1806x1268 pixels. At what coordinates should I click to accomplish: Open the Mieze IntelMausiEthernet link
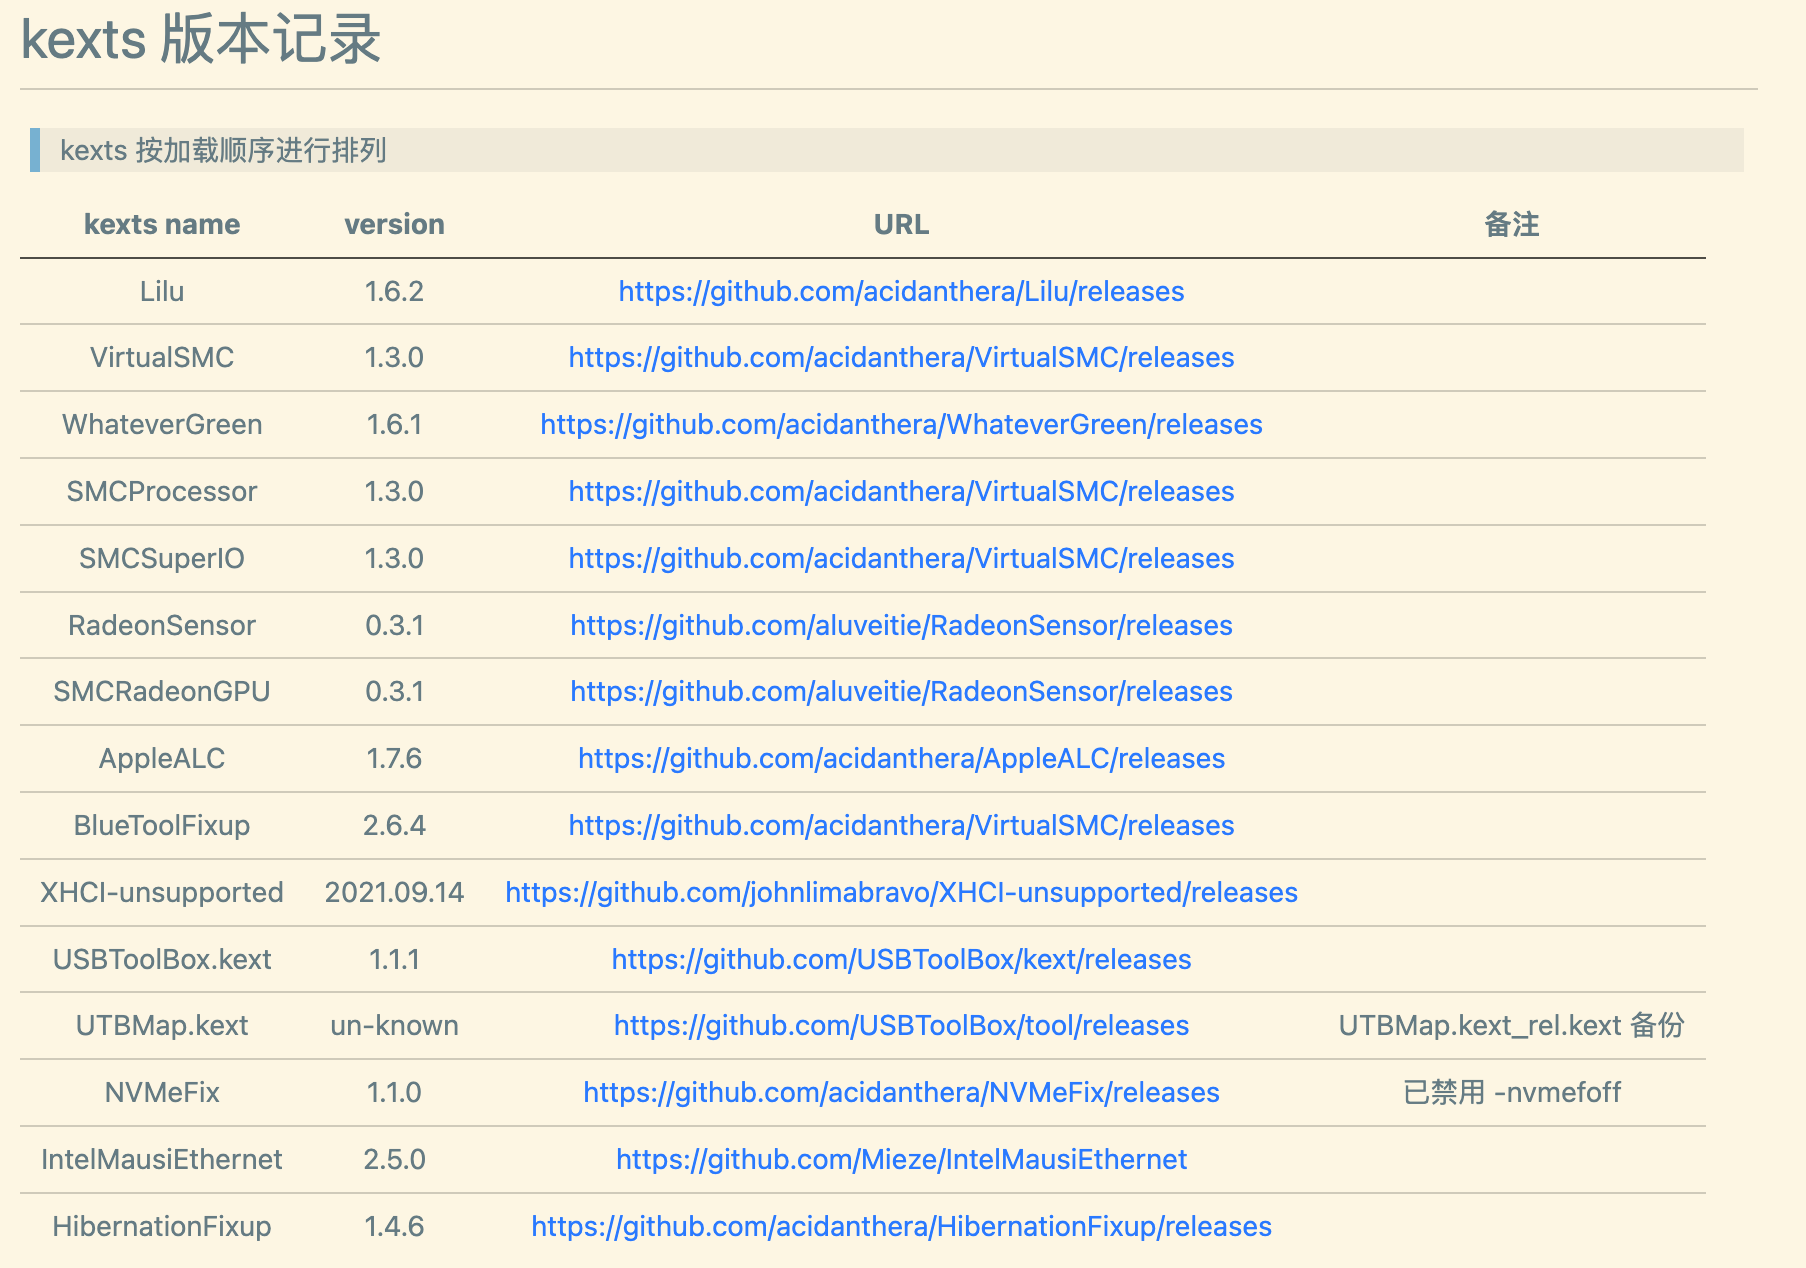click(901, 1159)
